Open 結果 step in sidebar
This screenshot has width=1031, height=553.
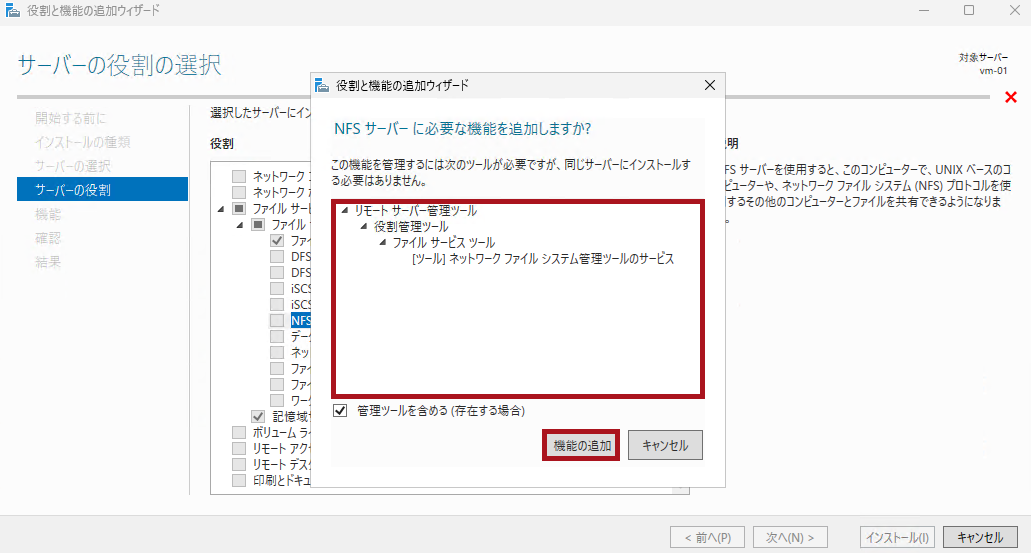pos(48,262)
